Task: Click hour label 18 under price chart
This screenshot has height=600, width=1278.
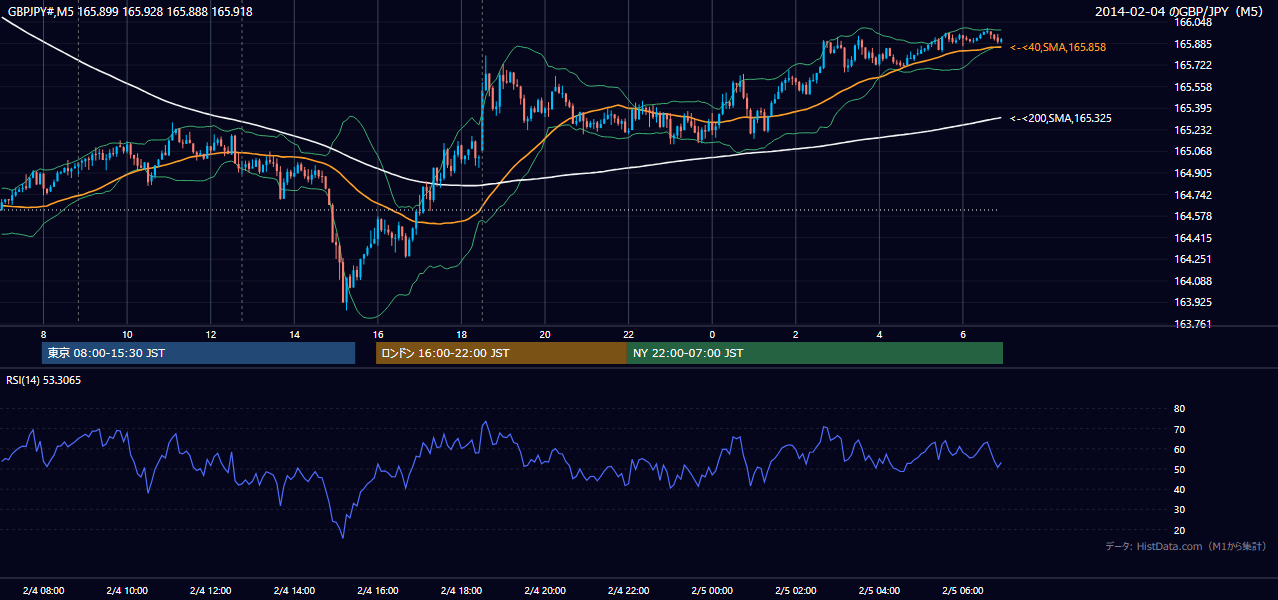Action: pyautogui.click(x=461, y=333)
